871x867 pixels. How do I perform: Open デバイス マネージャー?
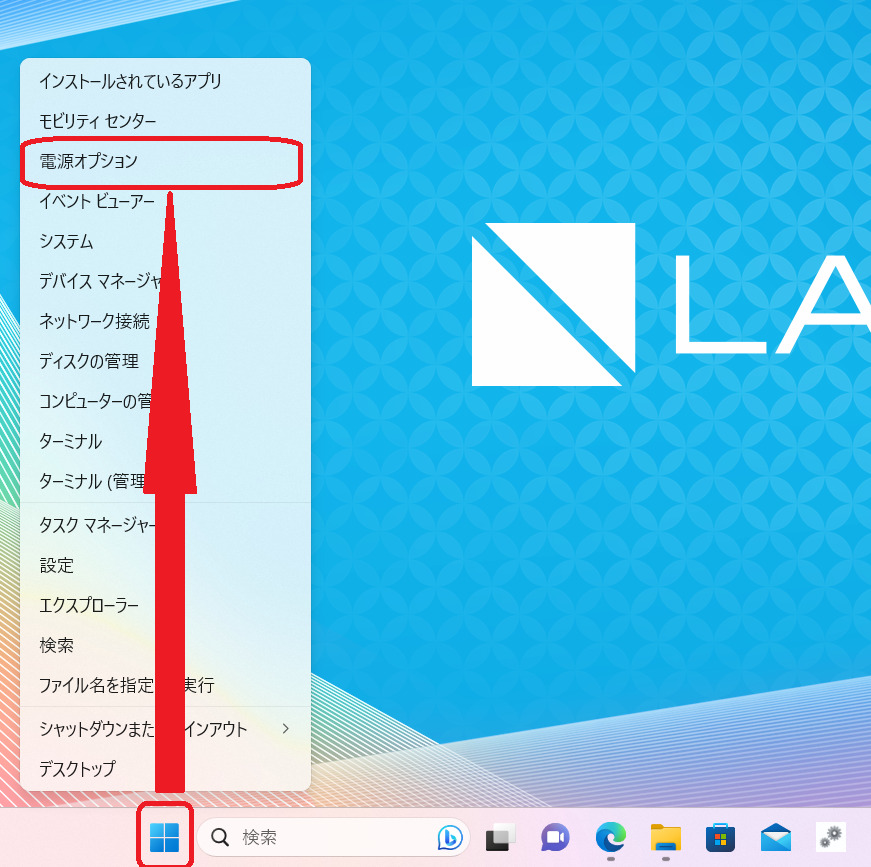(x=166, y=281)
